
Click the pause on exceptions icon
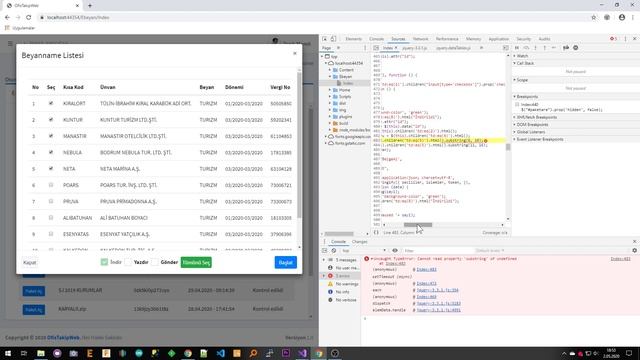(x=576, y=48)
